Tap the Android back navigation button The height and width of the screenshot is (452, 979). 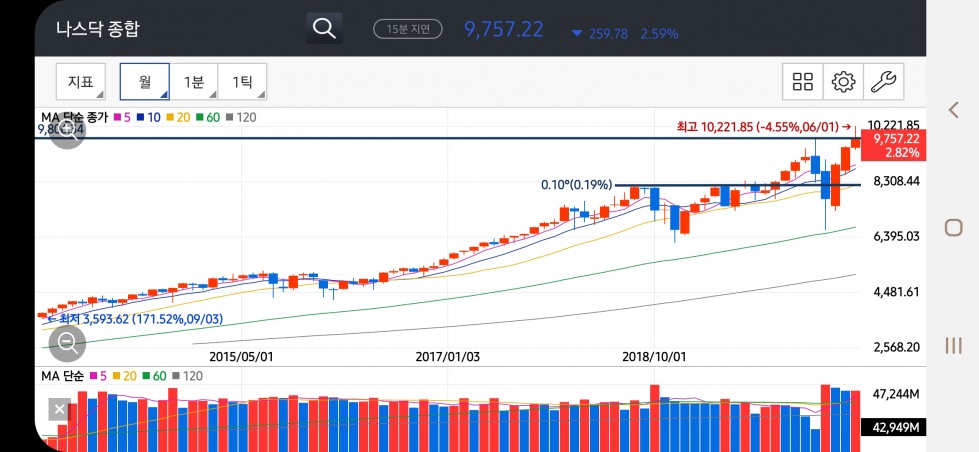[953, 111]
